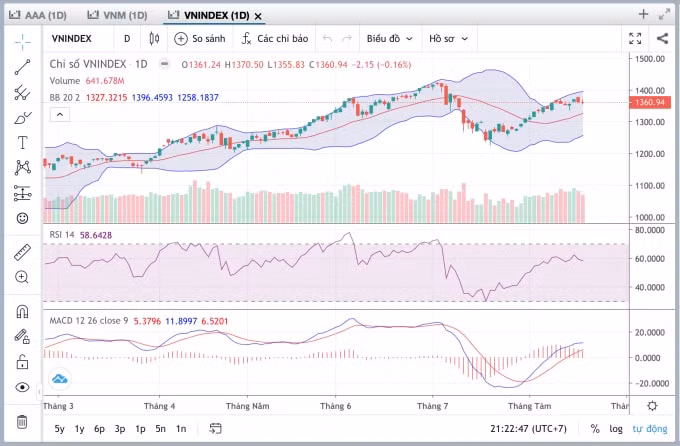Click the minus icon beside chart title
The height and width of the screenshot is (446, 680).
click(164, 64)
